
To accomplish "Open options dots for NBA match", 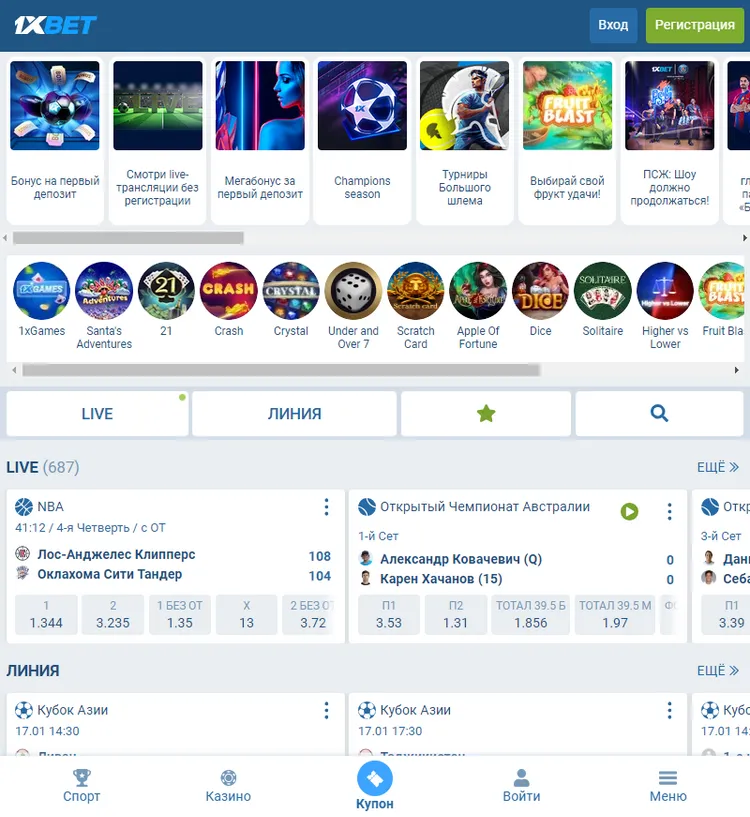I will coord(326,507).
